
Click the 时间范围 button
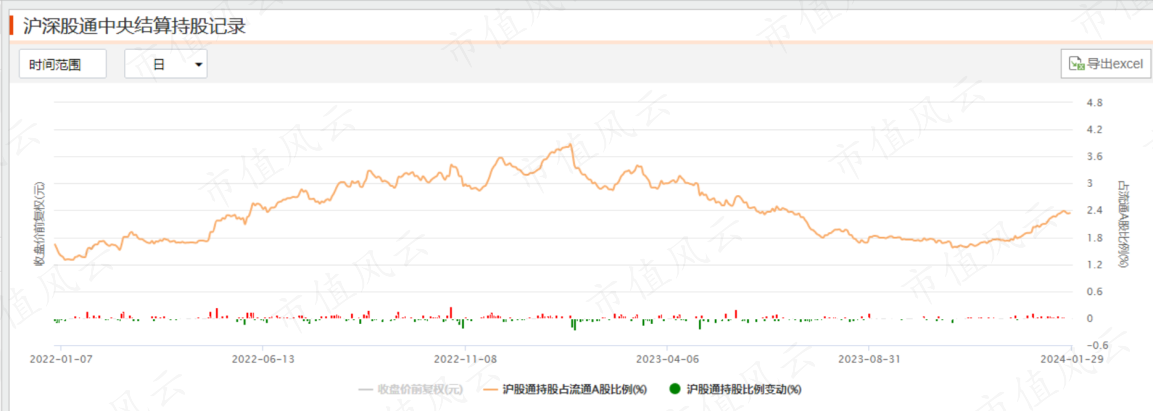(x=63, y=64)
